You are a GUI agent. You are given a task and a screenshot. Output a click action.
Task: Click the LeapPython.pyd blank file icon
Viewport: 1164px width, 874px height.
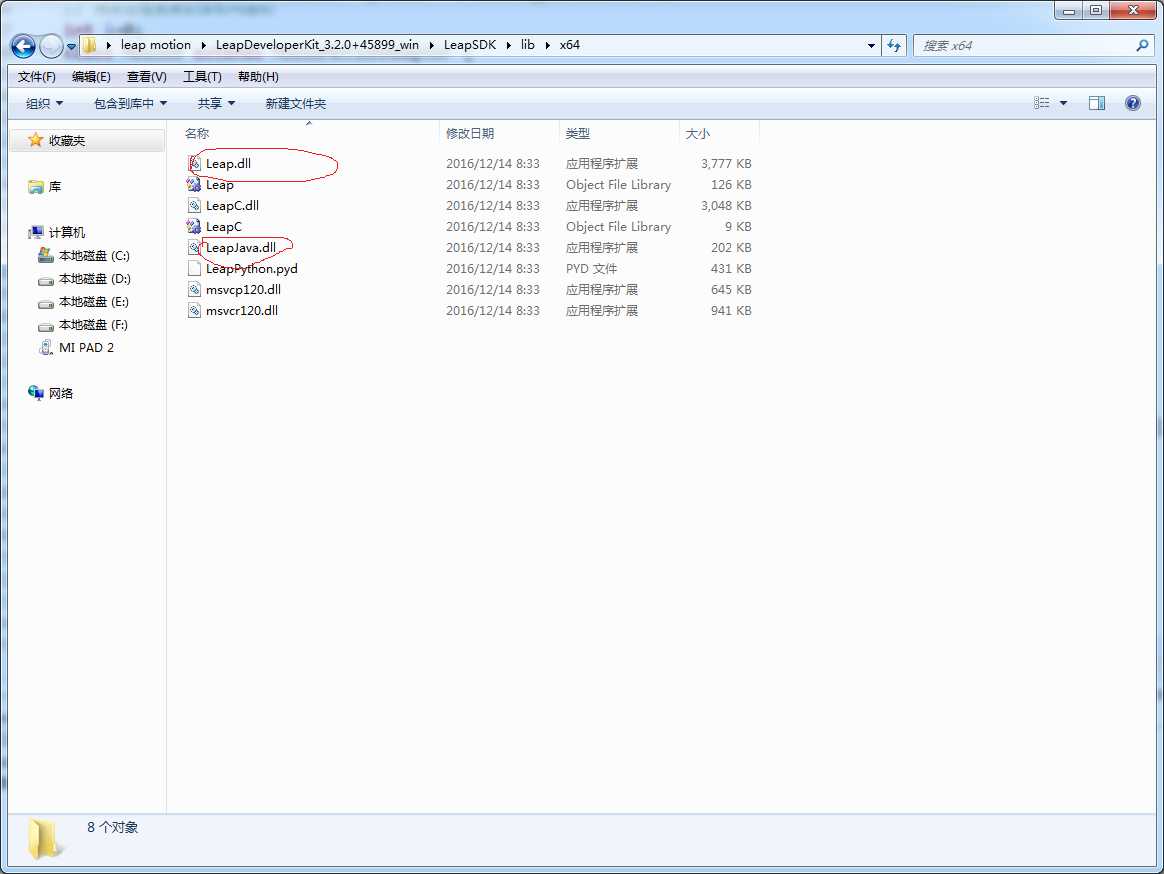(194, 269)
